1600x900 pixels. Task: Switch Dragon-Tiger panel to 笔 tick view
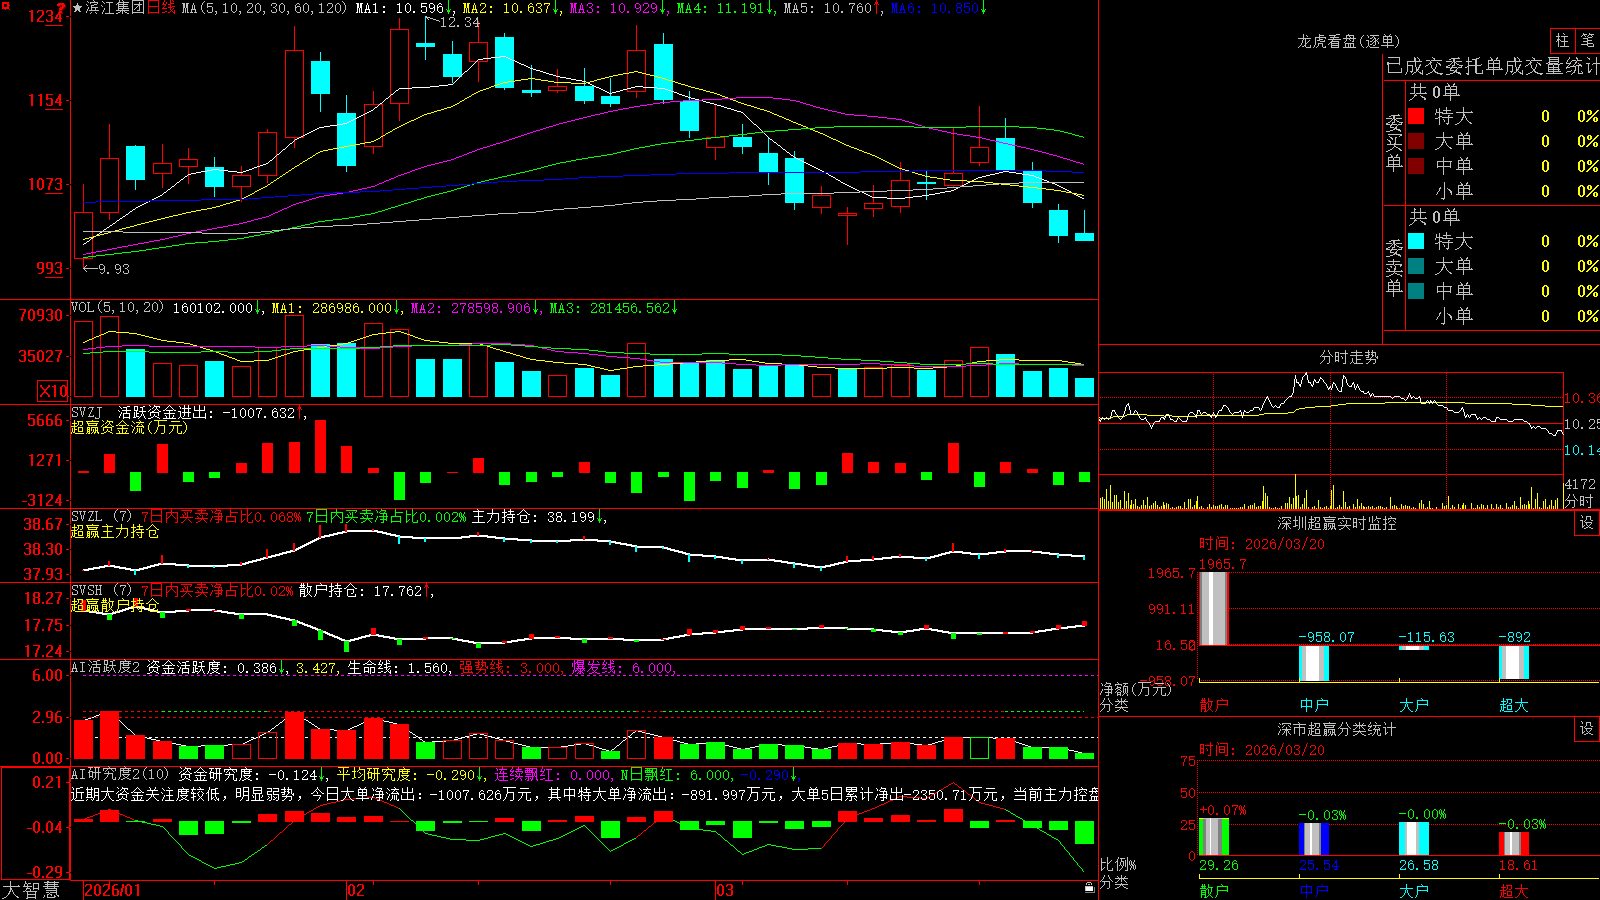click(x=1587, y=40)
